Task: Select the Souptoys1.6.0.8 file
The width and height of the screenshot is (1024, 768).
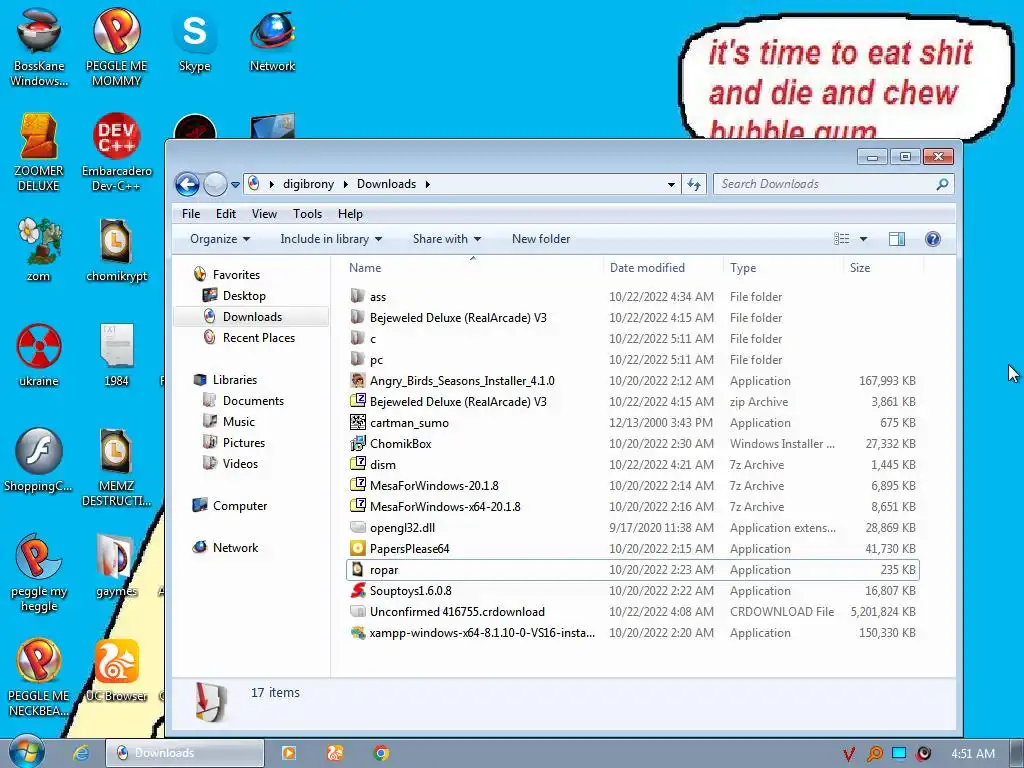Action: [x=632, y=591]
